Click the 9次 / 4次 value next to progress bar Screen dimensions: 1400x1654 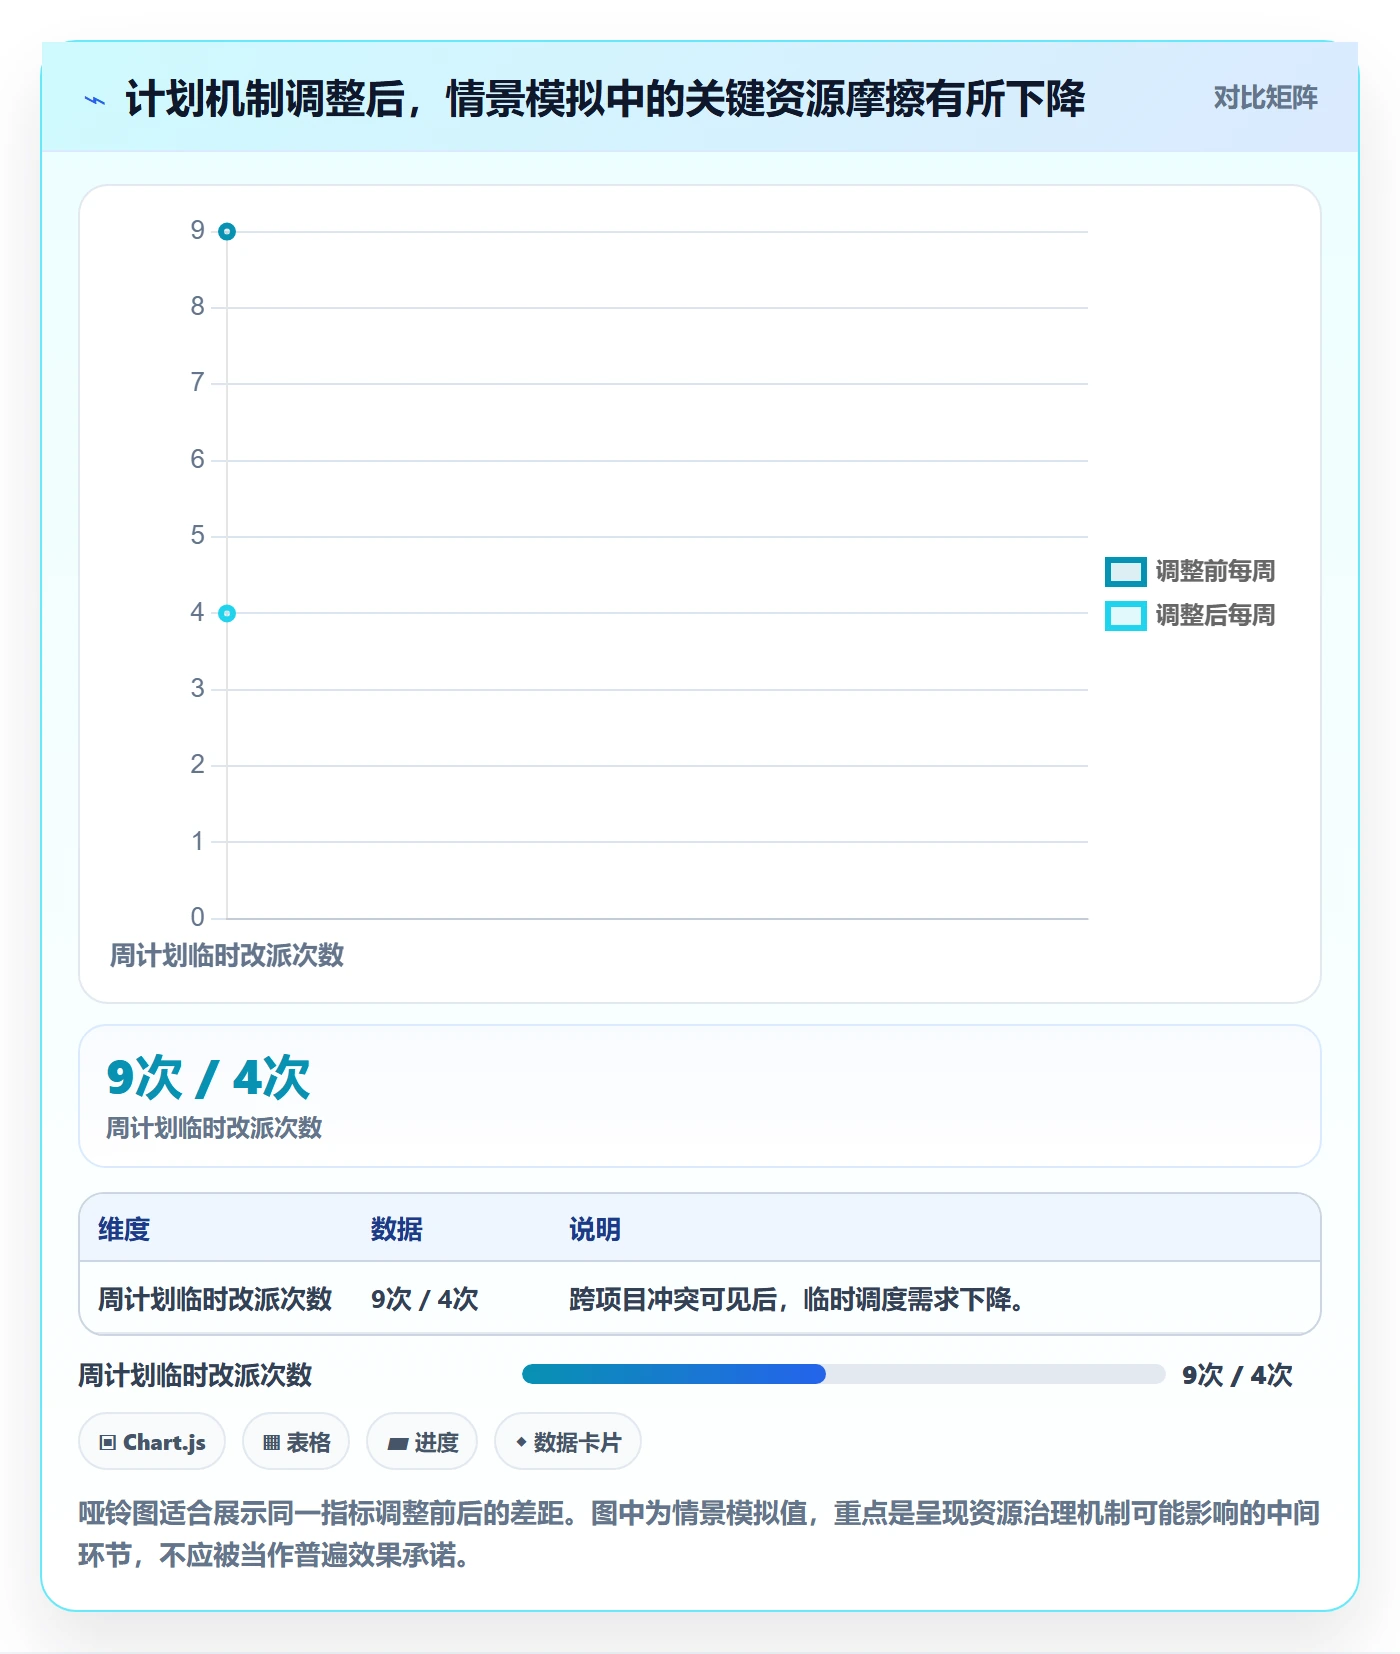(1237, 1375)
